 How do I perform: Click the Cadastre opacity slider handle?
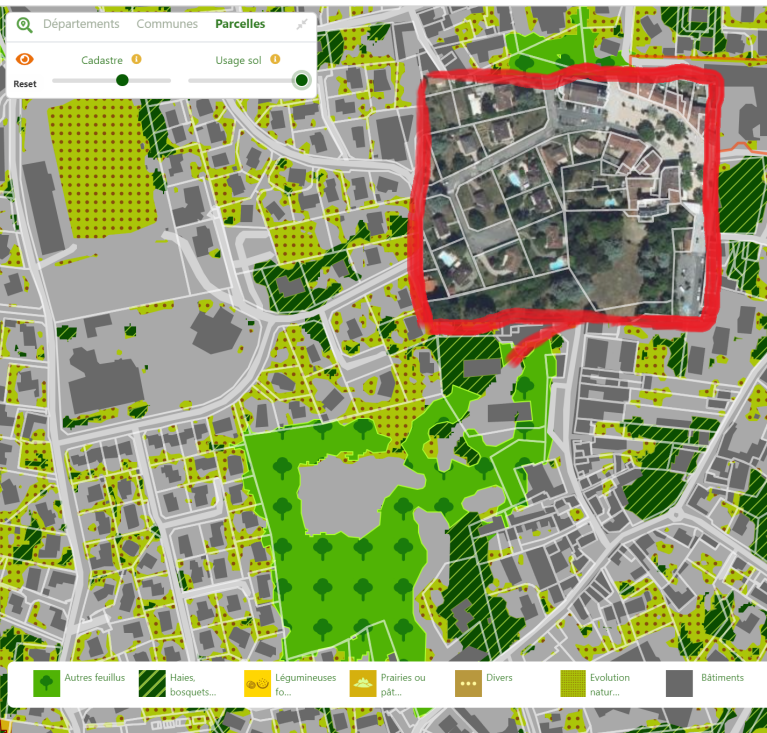click(122, 80)
